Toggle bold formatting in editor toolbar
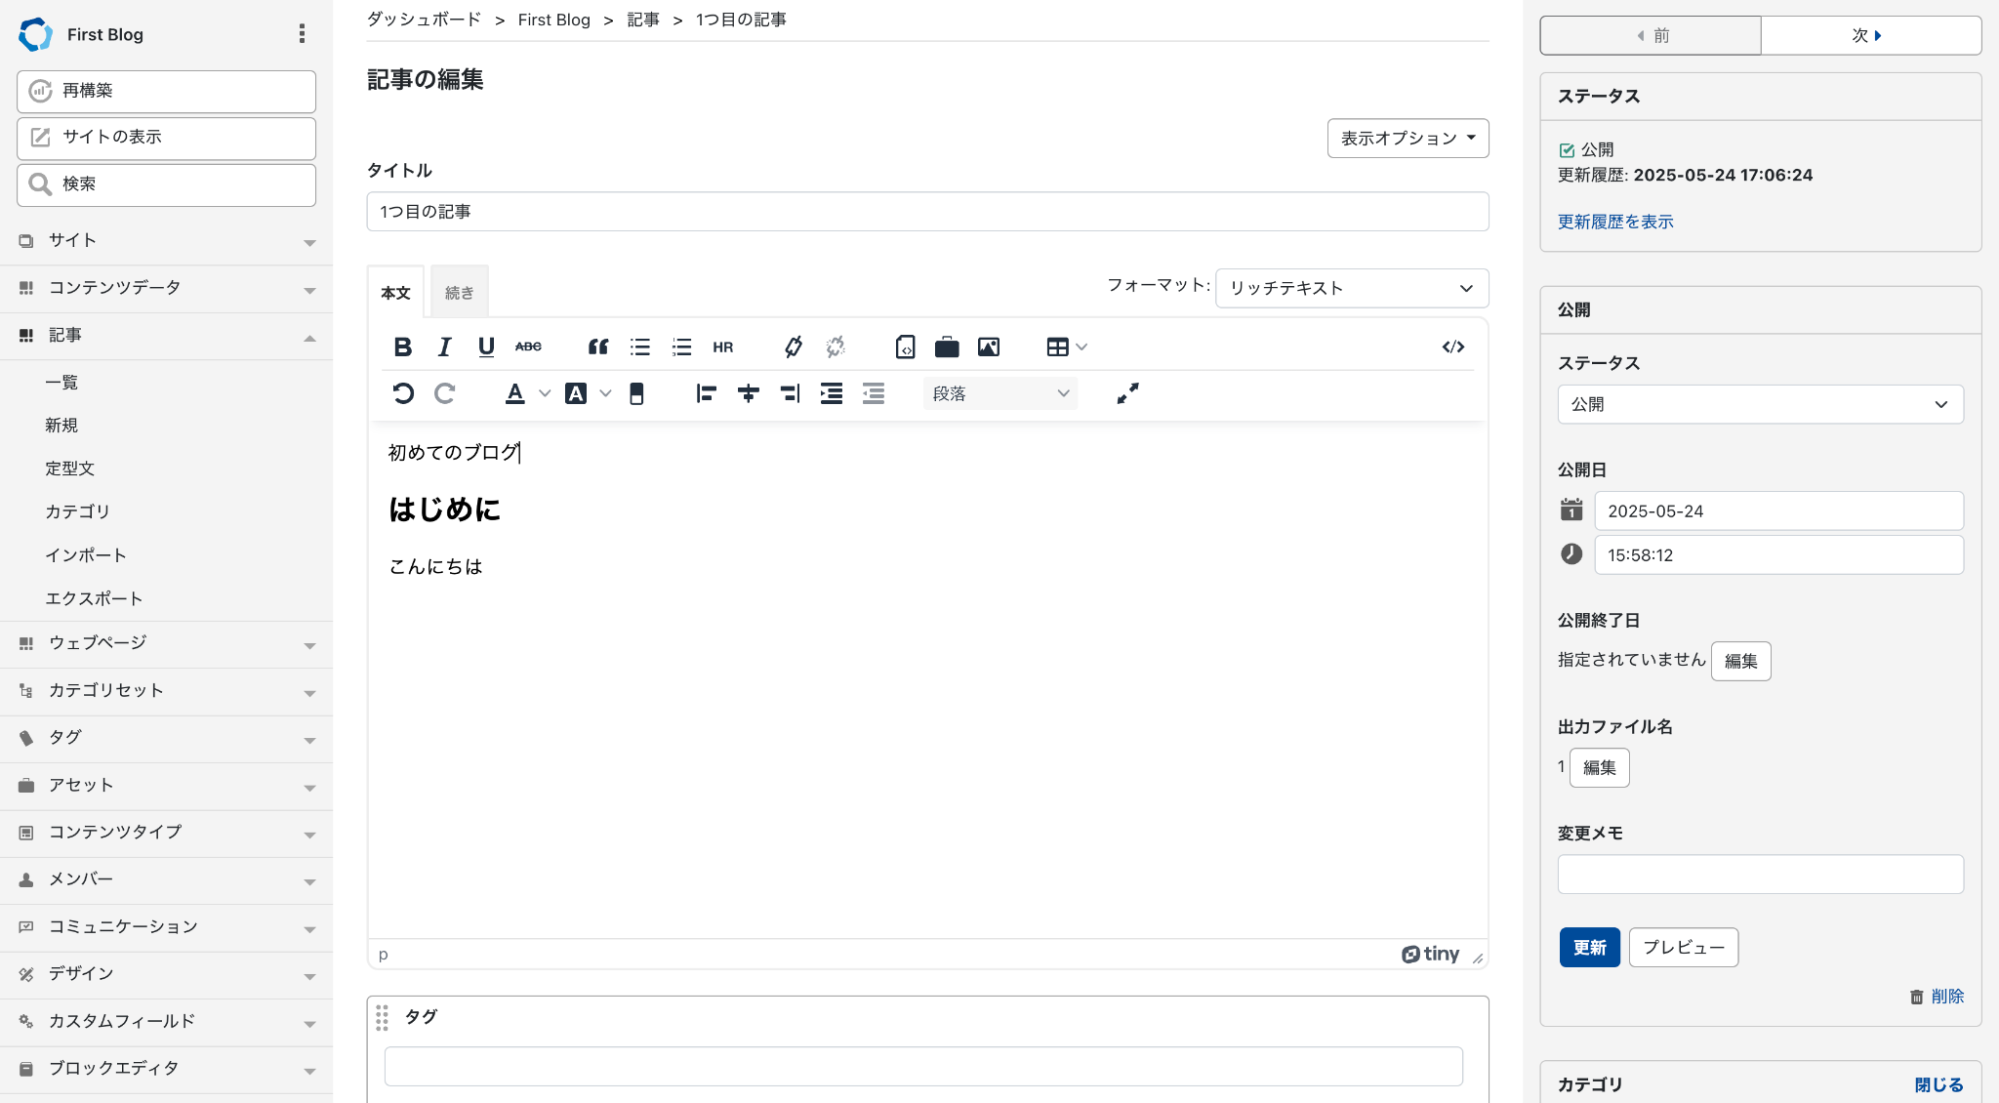Screen dimensions: 1999x1103 tap(402, 347)
